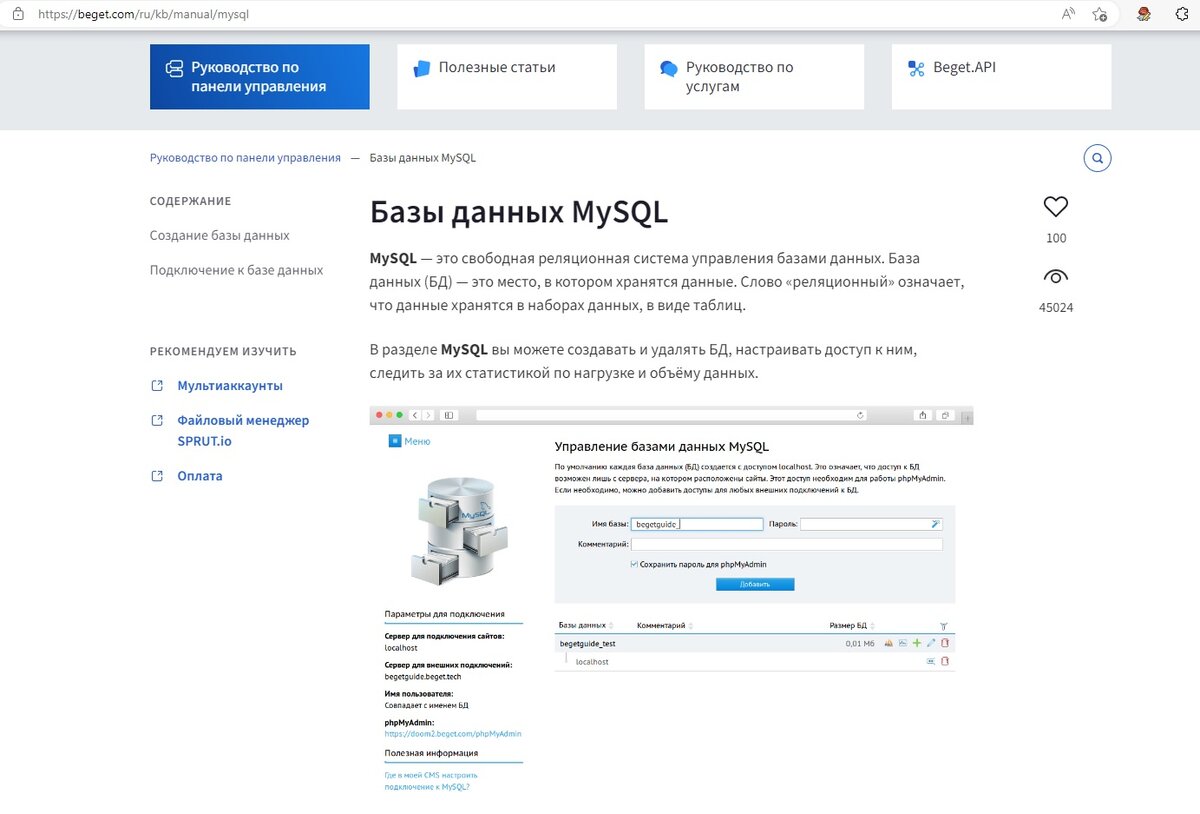Viewport: 1200px width, 814px height.
Task: Click the chat bubbles icon beside Руководство по услугам
Action: click(x=669, y=68)
